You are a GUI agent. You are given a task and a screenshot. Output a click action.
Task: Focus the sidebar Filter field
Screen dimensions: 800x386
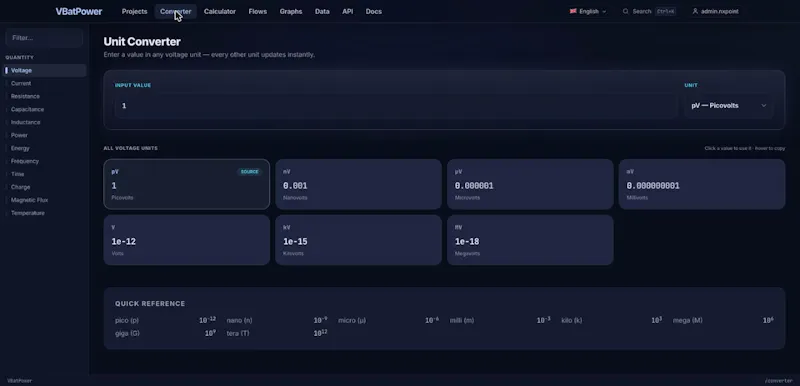pos(44,38)
